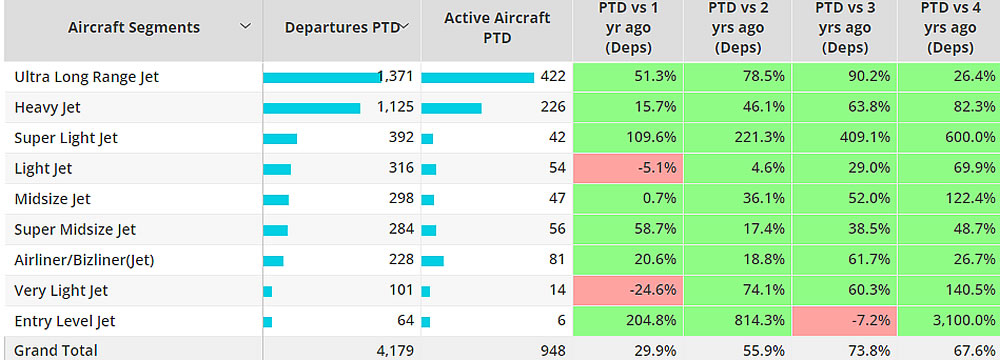
Task: Open the Aircraft Segments dropdown arrow
Action: [245, 27]
